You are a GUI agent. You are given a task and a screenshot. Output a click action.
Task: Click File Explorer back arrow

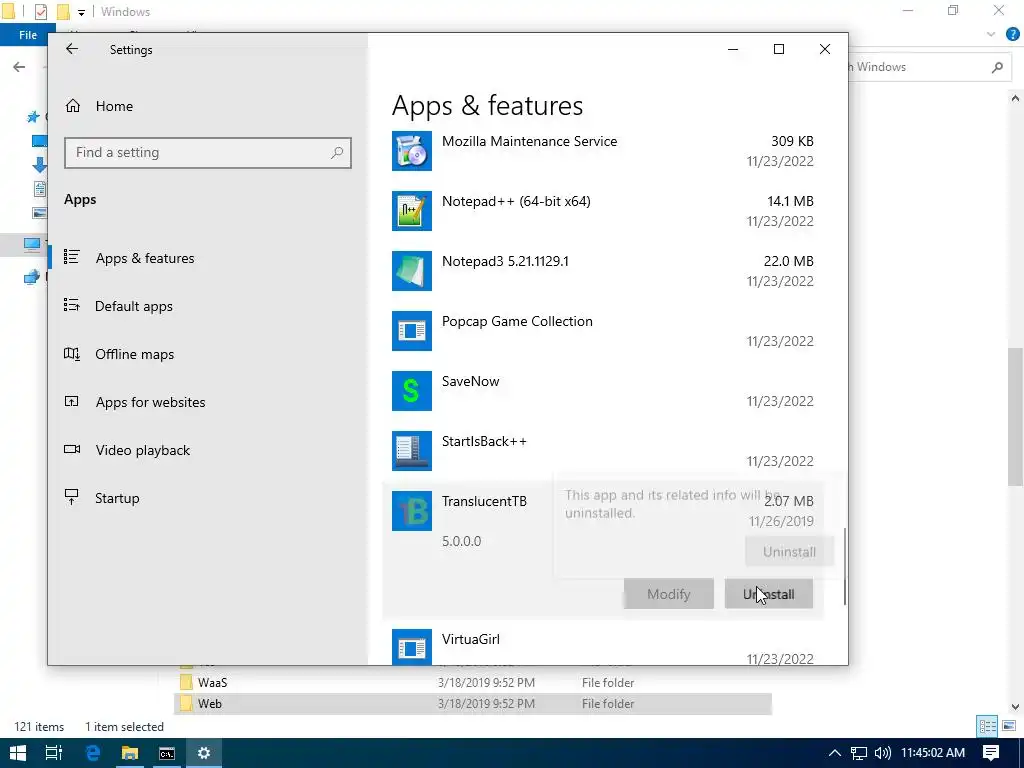[19, 67]
